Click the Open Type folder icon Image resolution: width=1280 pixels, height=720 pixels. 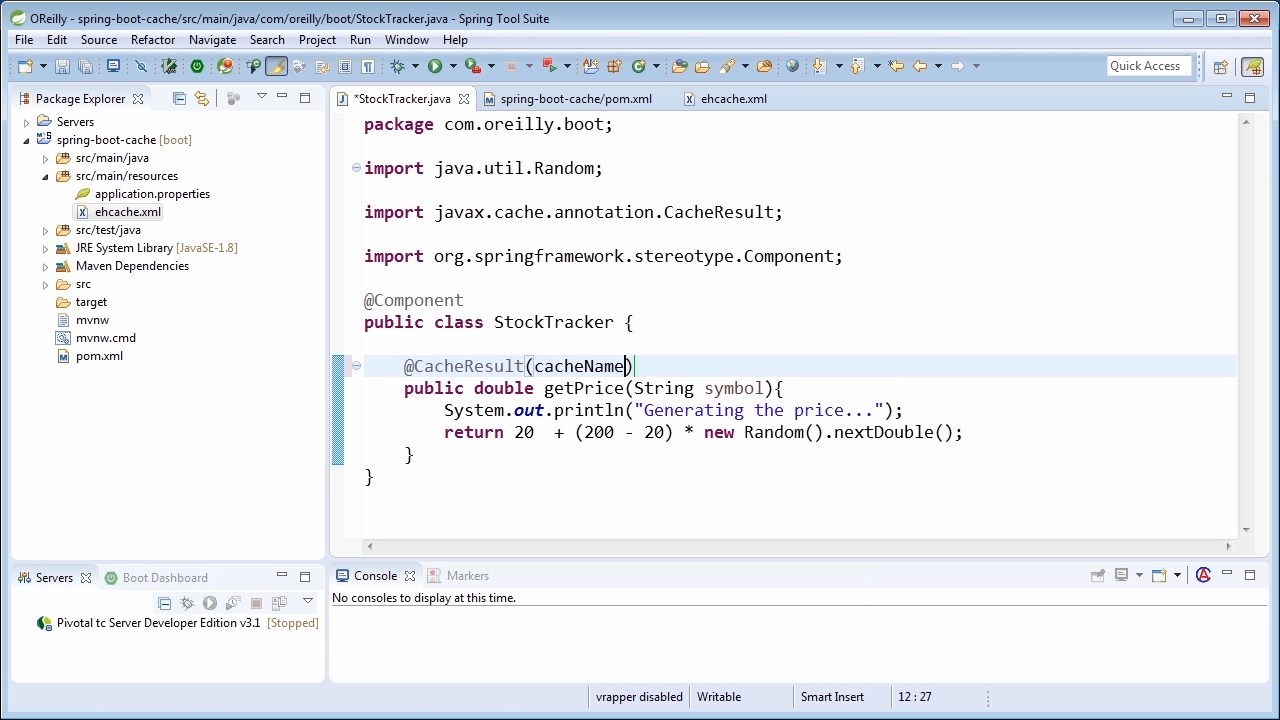680,66
